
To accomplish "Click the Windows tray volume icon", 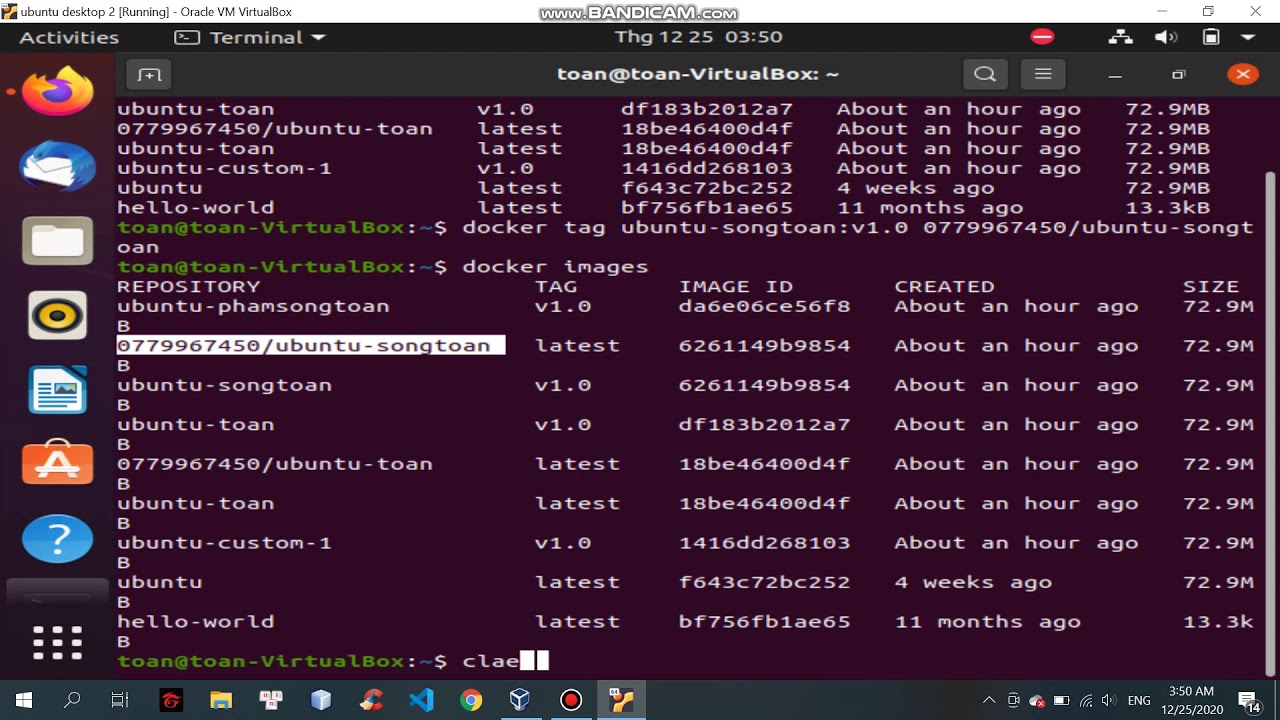I will coord(1109,700).
